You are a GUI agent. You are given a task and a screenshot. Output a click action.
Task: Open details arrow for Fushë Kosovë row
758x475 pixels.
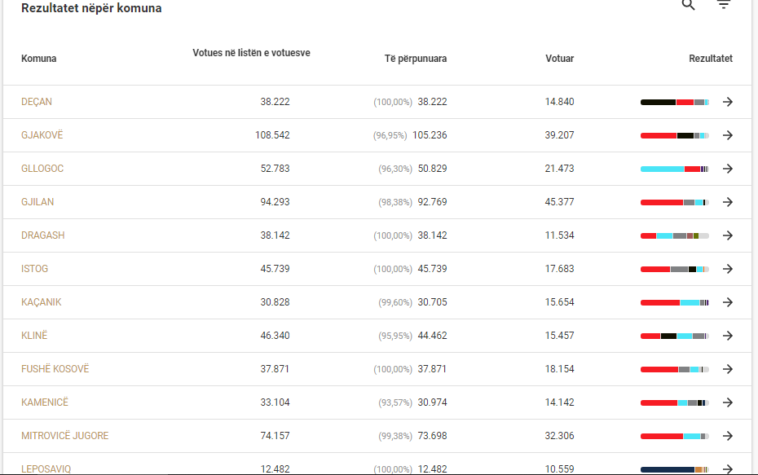[728, 369]
